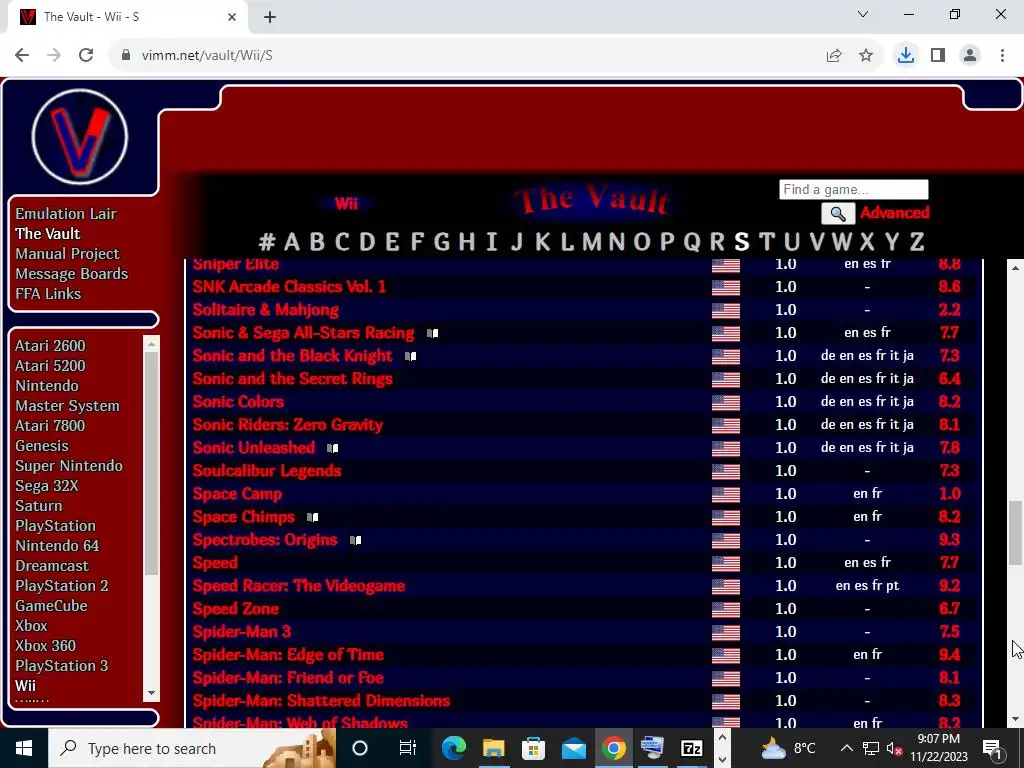Click the Find a game field

click(x=854, y=189)
